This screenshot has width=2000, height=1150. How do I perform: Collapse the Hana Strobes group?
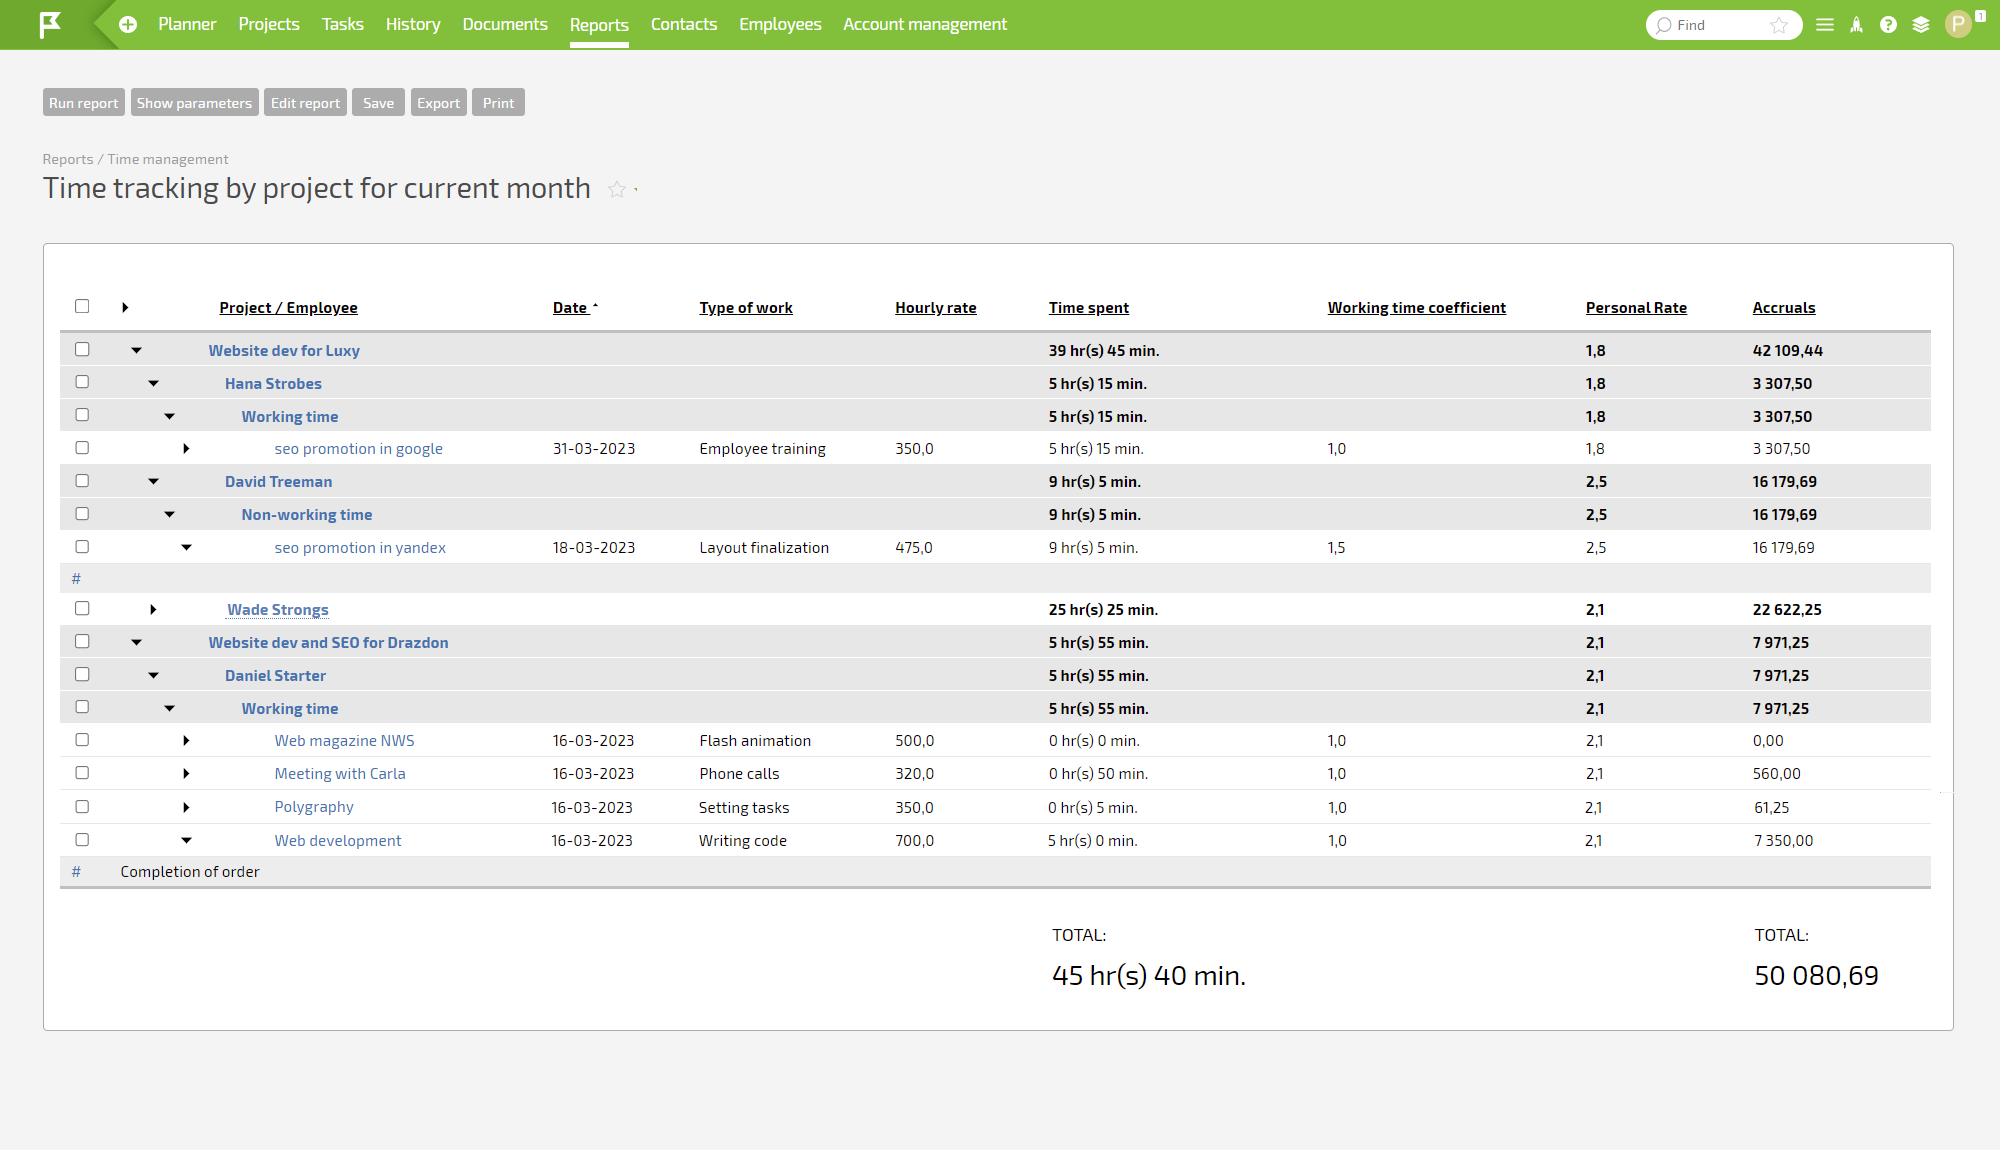pos(153,382)
